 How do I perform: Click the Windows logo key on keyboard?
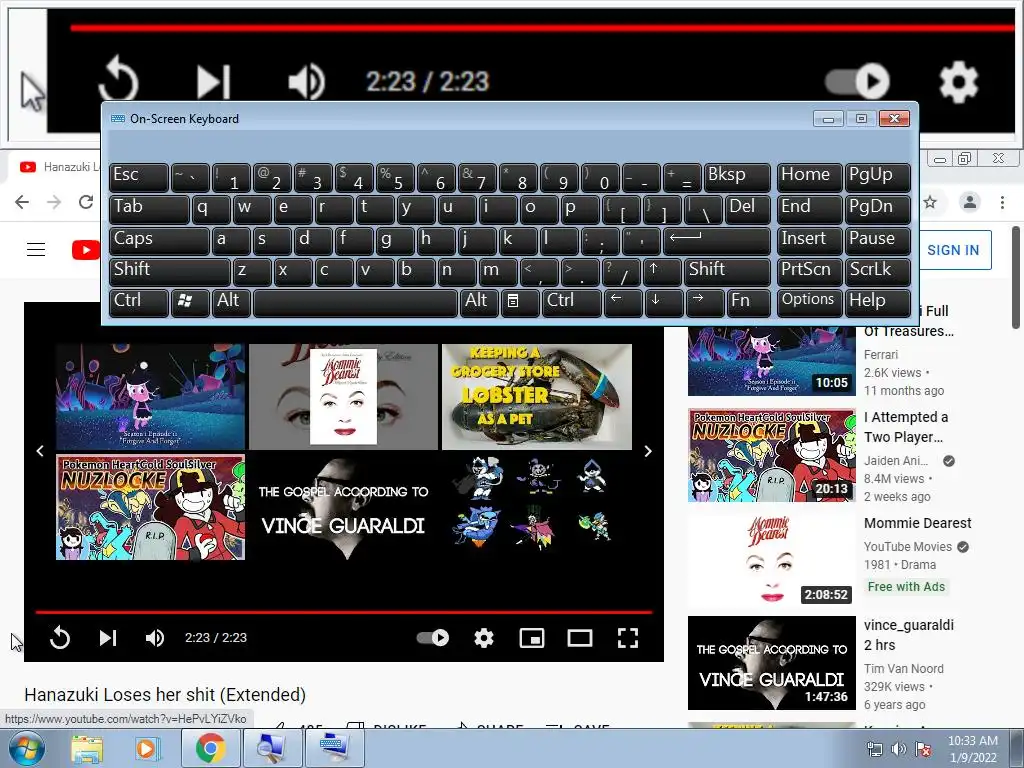pos(189,301)
